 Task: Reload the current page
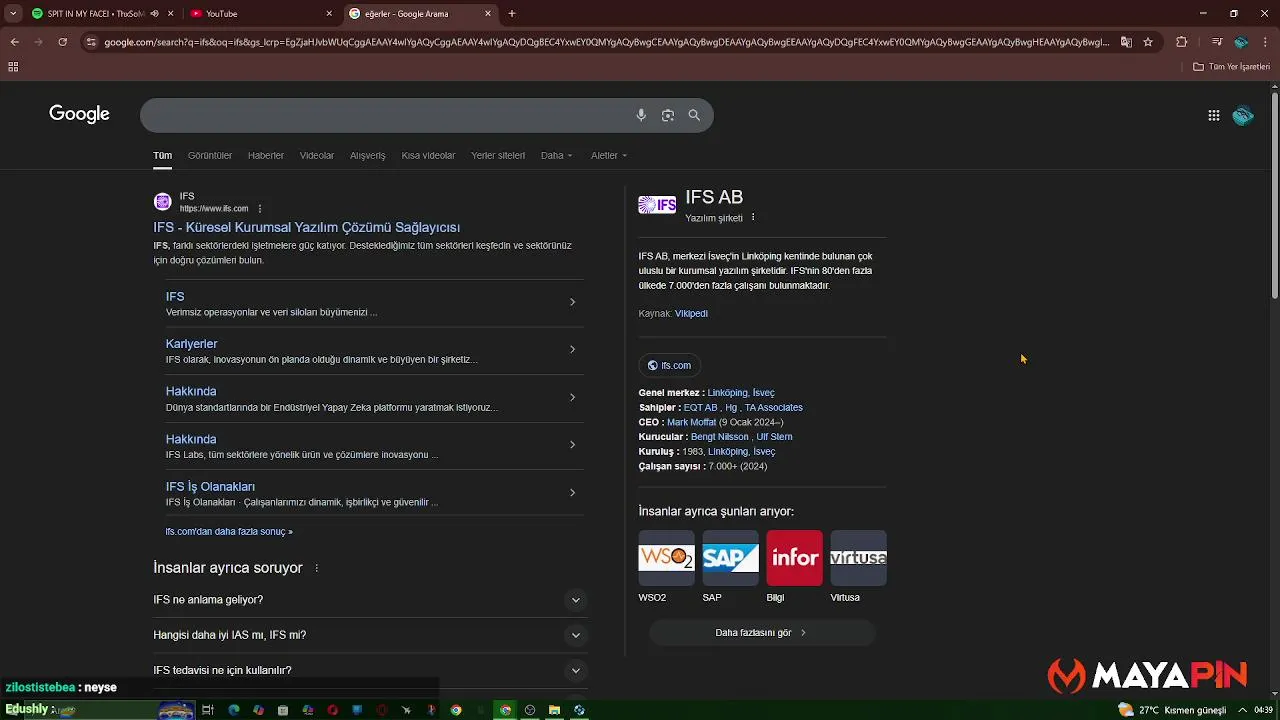[x=62, y=42]
